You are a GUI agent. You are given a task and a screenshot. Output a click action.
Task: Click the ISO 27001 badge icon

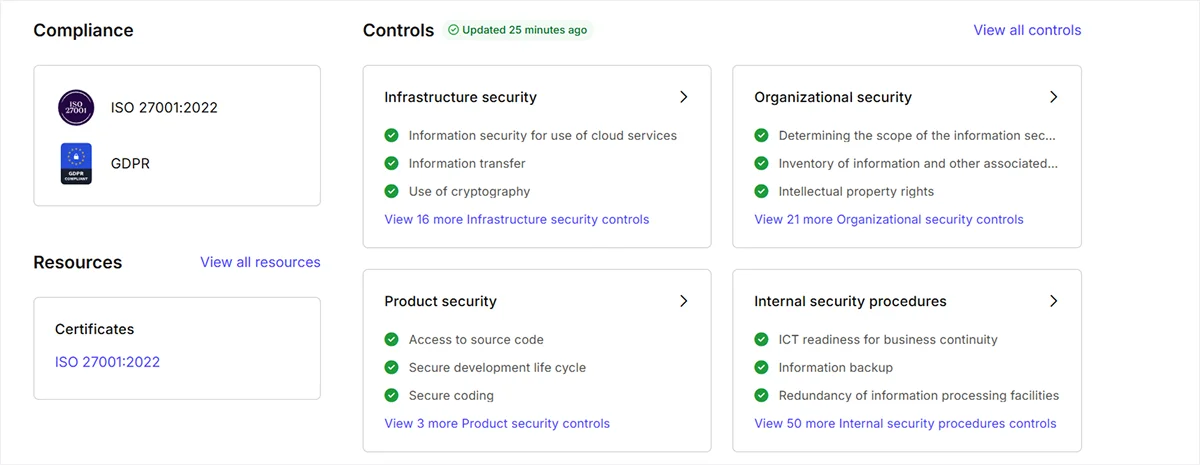[76, 107]
